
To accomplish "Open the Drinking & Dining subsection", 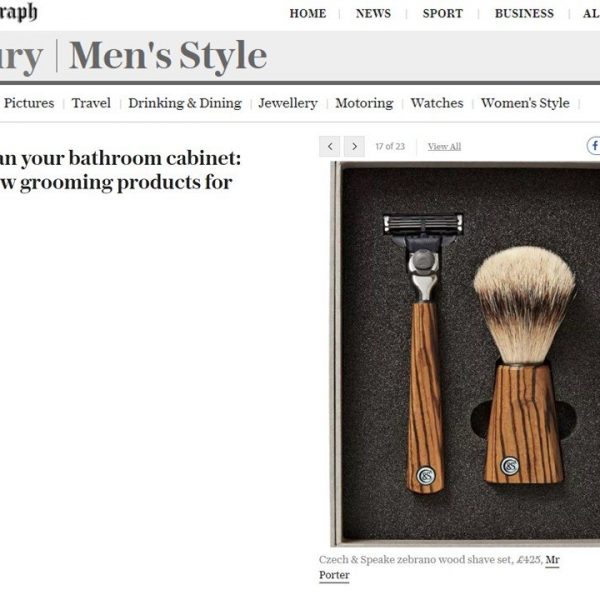I will tap(185, 103).
